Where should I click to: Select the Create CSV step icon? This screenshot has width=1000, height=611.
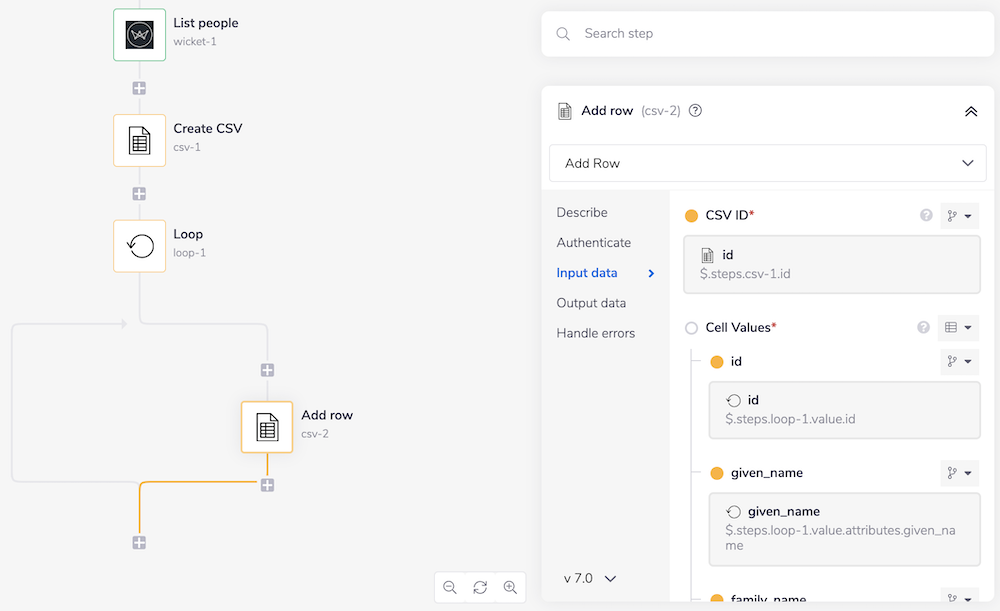[x=139, y=140]
